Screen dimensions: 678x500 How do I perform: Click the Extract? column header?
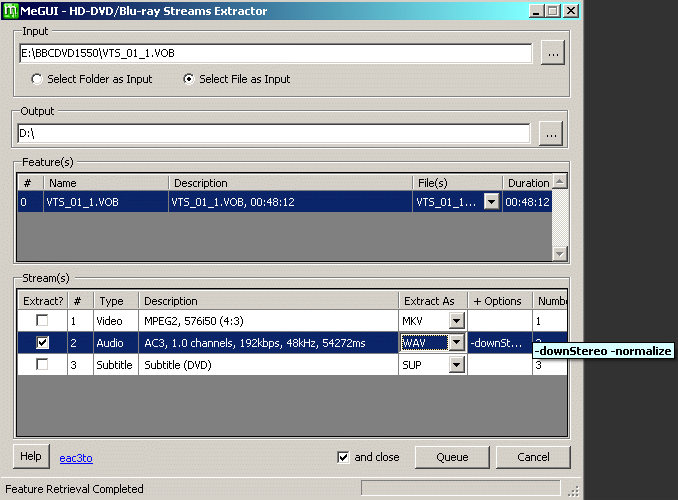(x=42, y=301)
